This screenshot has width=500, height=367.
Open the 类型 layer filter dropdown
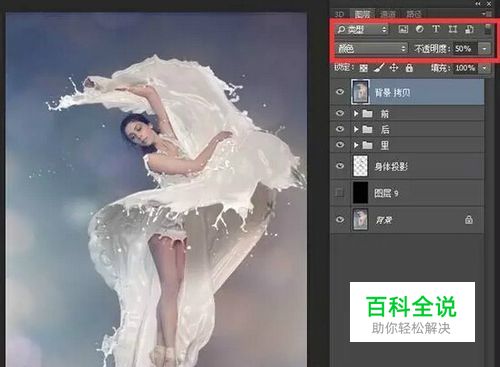click(x=362, y=30)
